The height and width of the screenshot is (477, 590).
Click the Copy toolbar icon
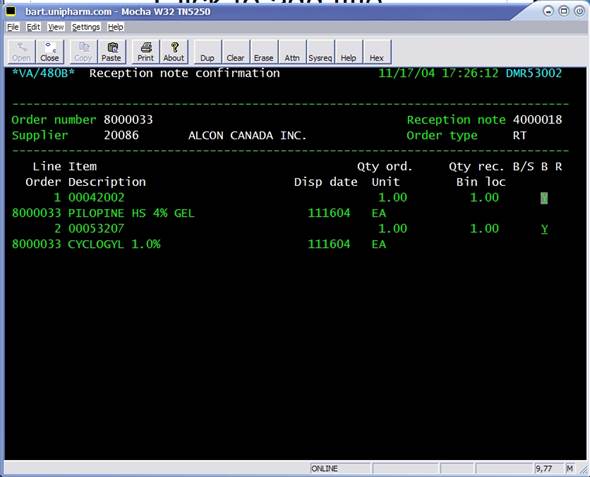tap(83, 52)
